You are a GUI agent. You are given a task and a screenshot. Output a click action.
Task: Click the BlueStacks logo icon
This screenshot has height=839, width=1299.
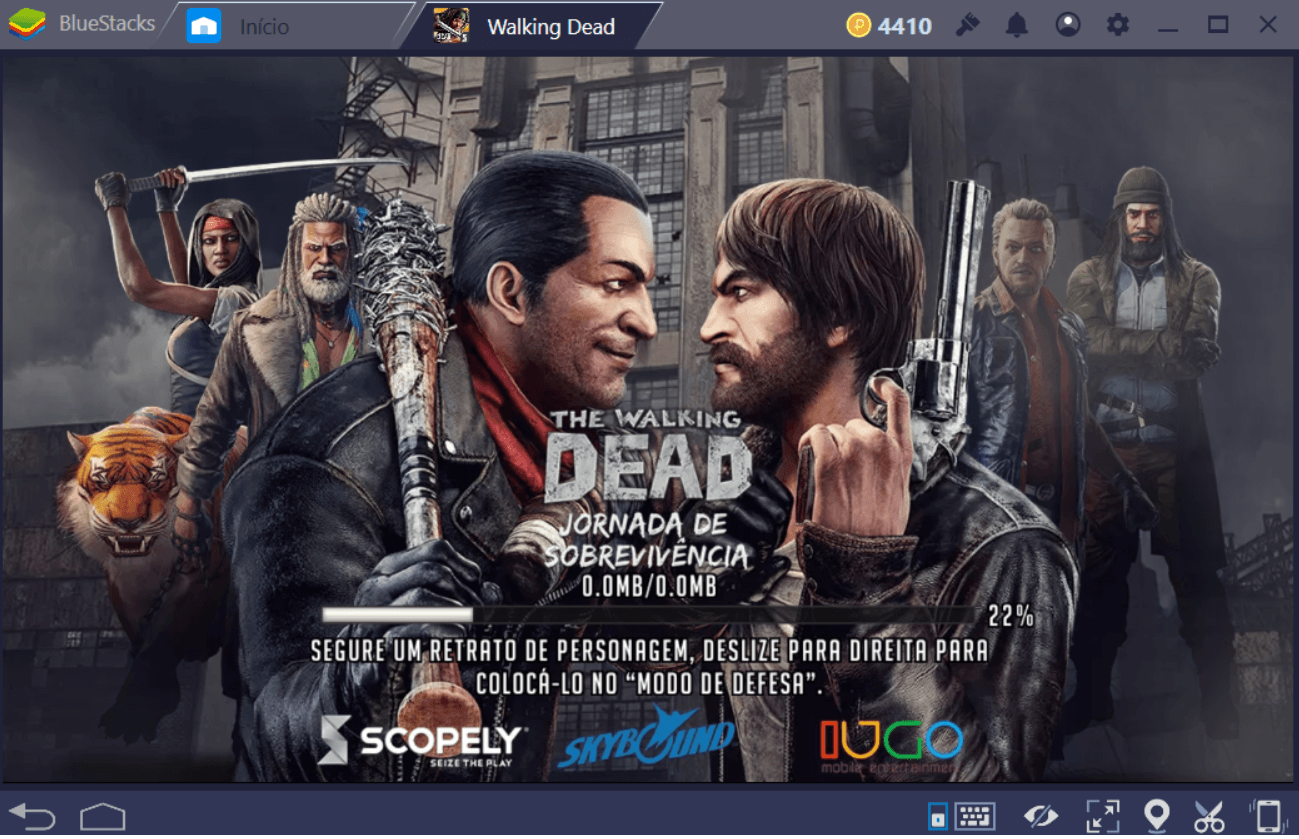pos(27,25)
